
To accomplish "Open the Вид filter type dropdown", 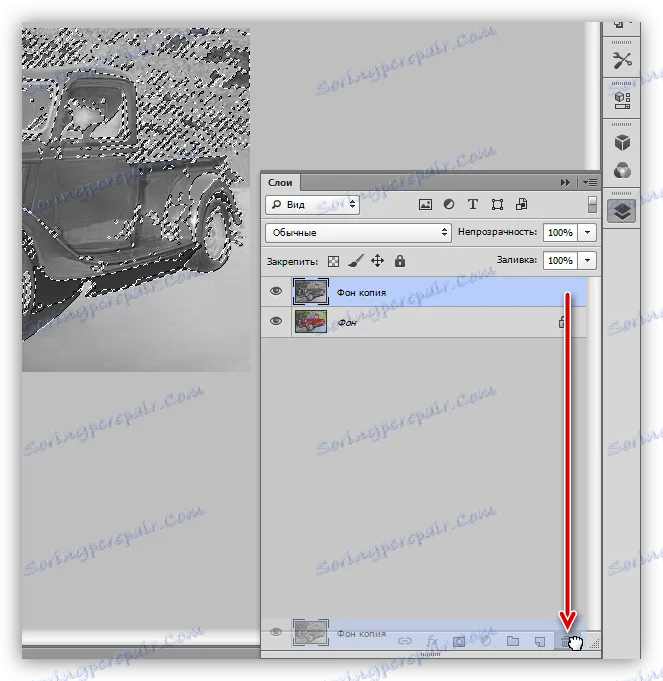I will [x=312, y=205].
